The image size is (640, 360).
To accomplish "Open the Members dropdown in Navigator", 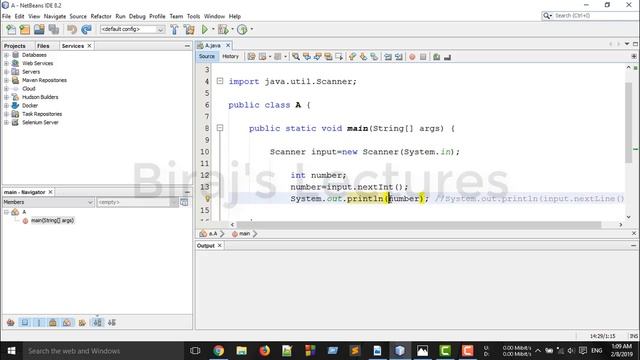I will pyautogui.click(x=48, y=202).
